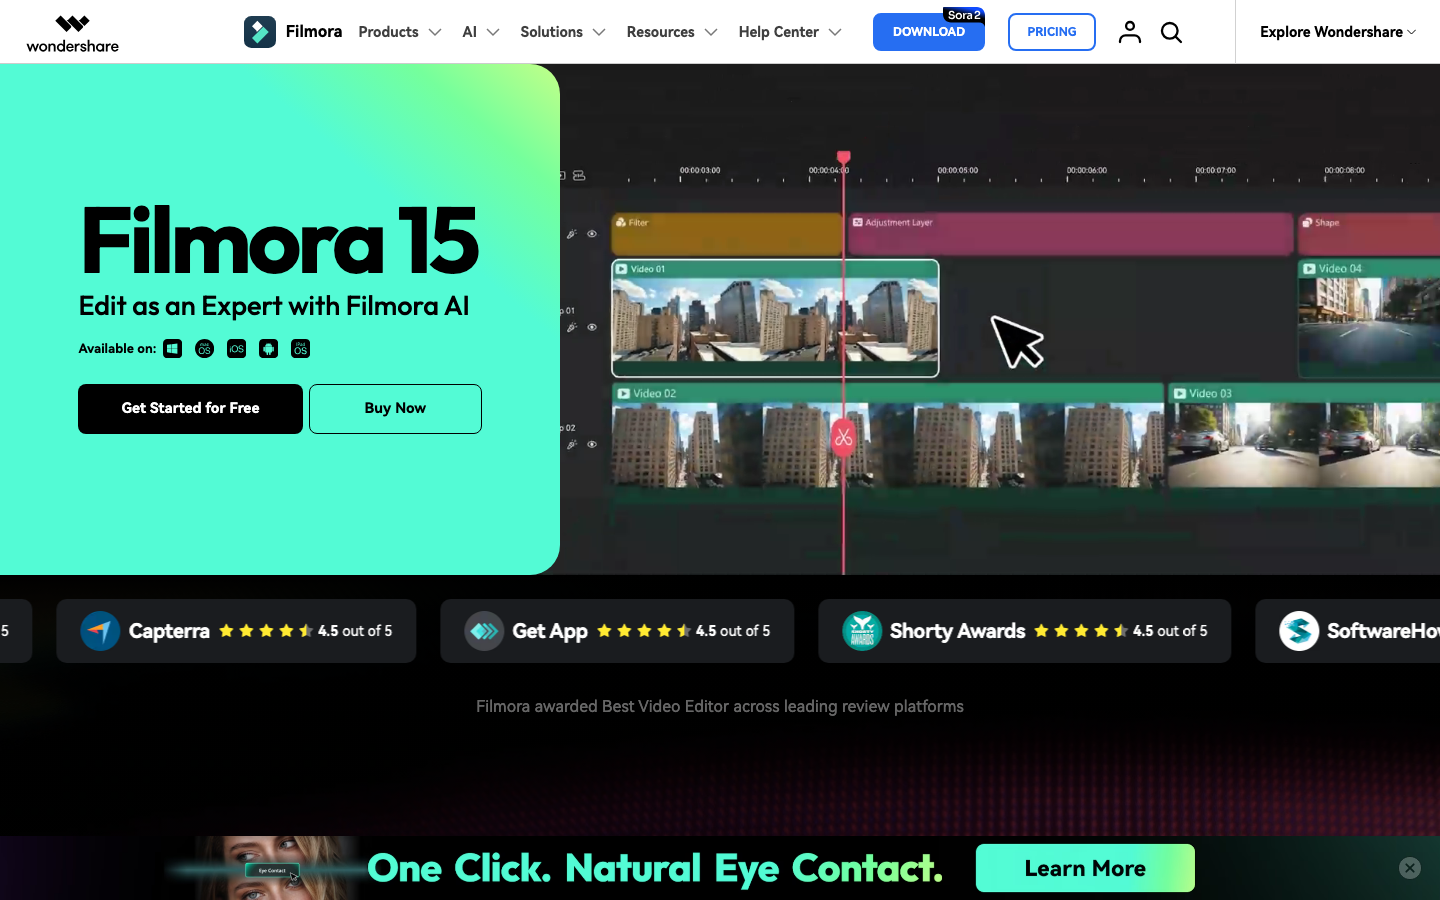This screenshot has width=1440, height=900.
Task: Expand Explore Wondershare menu
Action: coord(1338,32)
